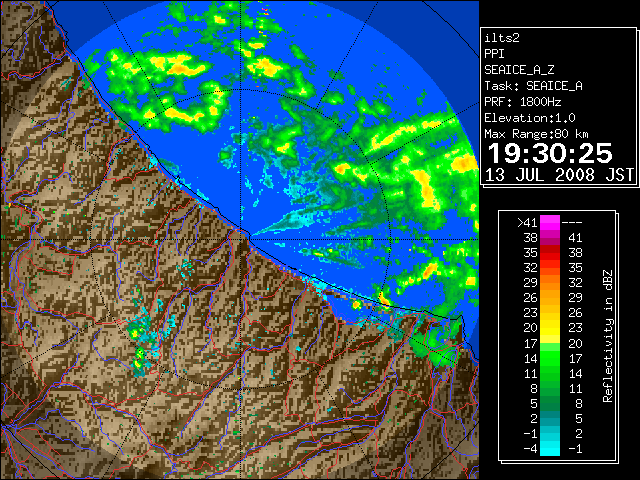Click the 'Reflectivity in dBZ' axis label
The height and width of the screenshot is (480, 640).
pos(608,336)
